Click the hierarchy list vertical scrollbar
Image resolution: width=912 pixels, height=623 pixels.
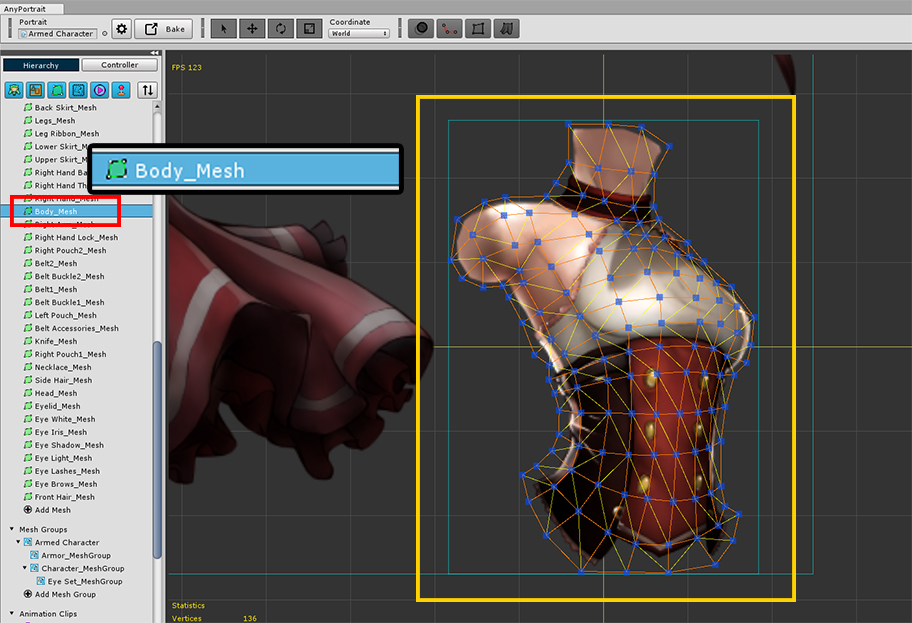(x=157, y=449)
